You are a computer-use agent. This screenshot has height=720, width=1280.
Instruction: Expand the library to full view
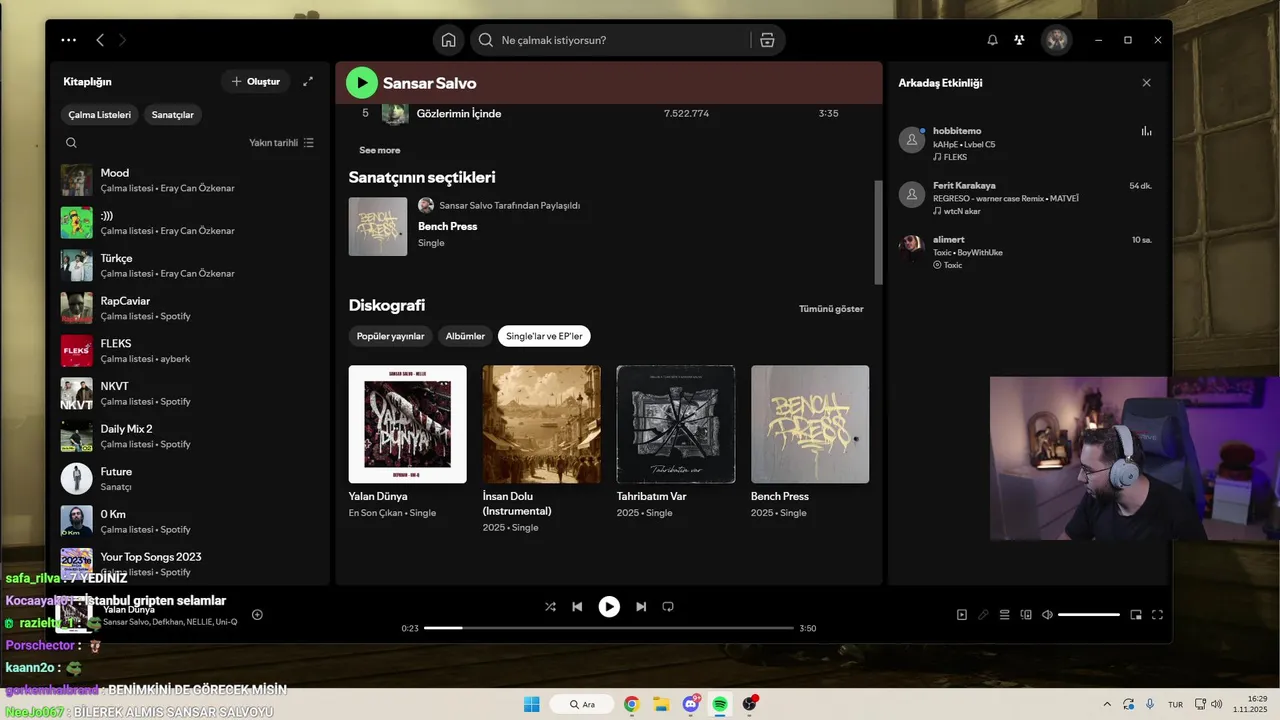pyautogui.click(x=308, y=81)
